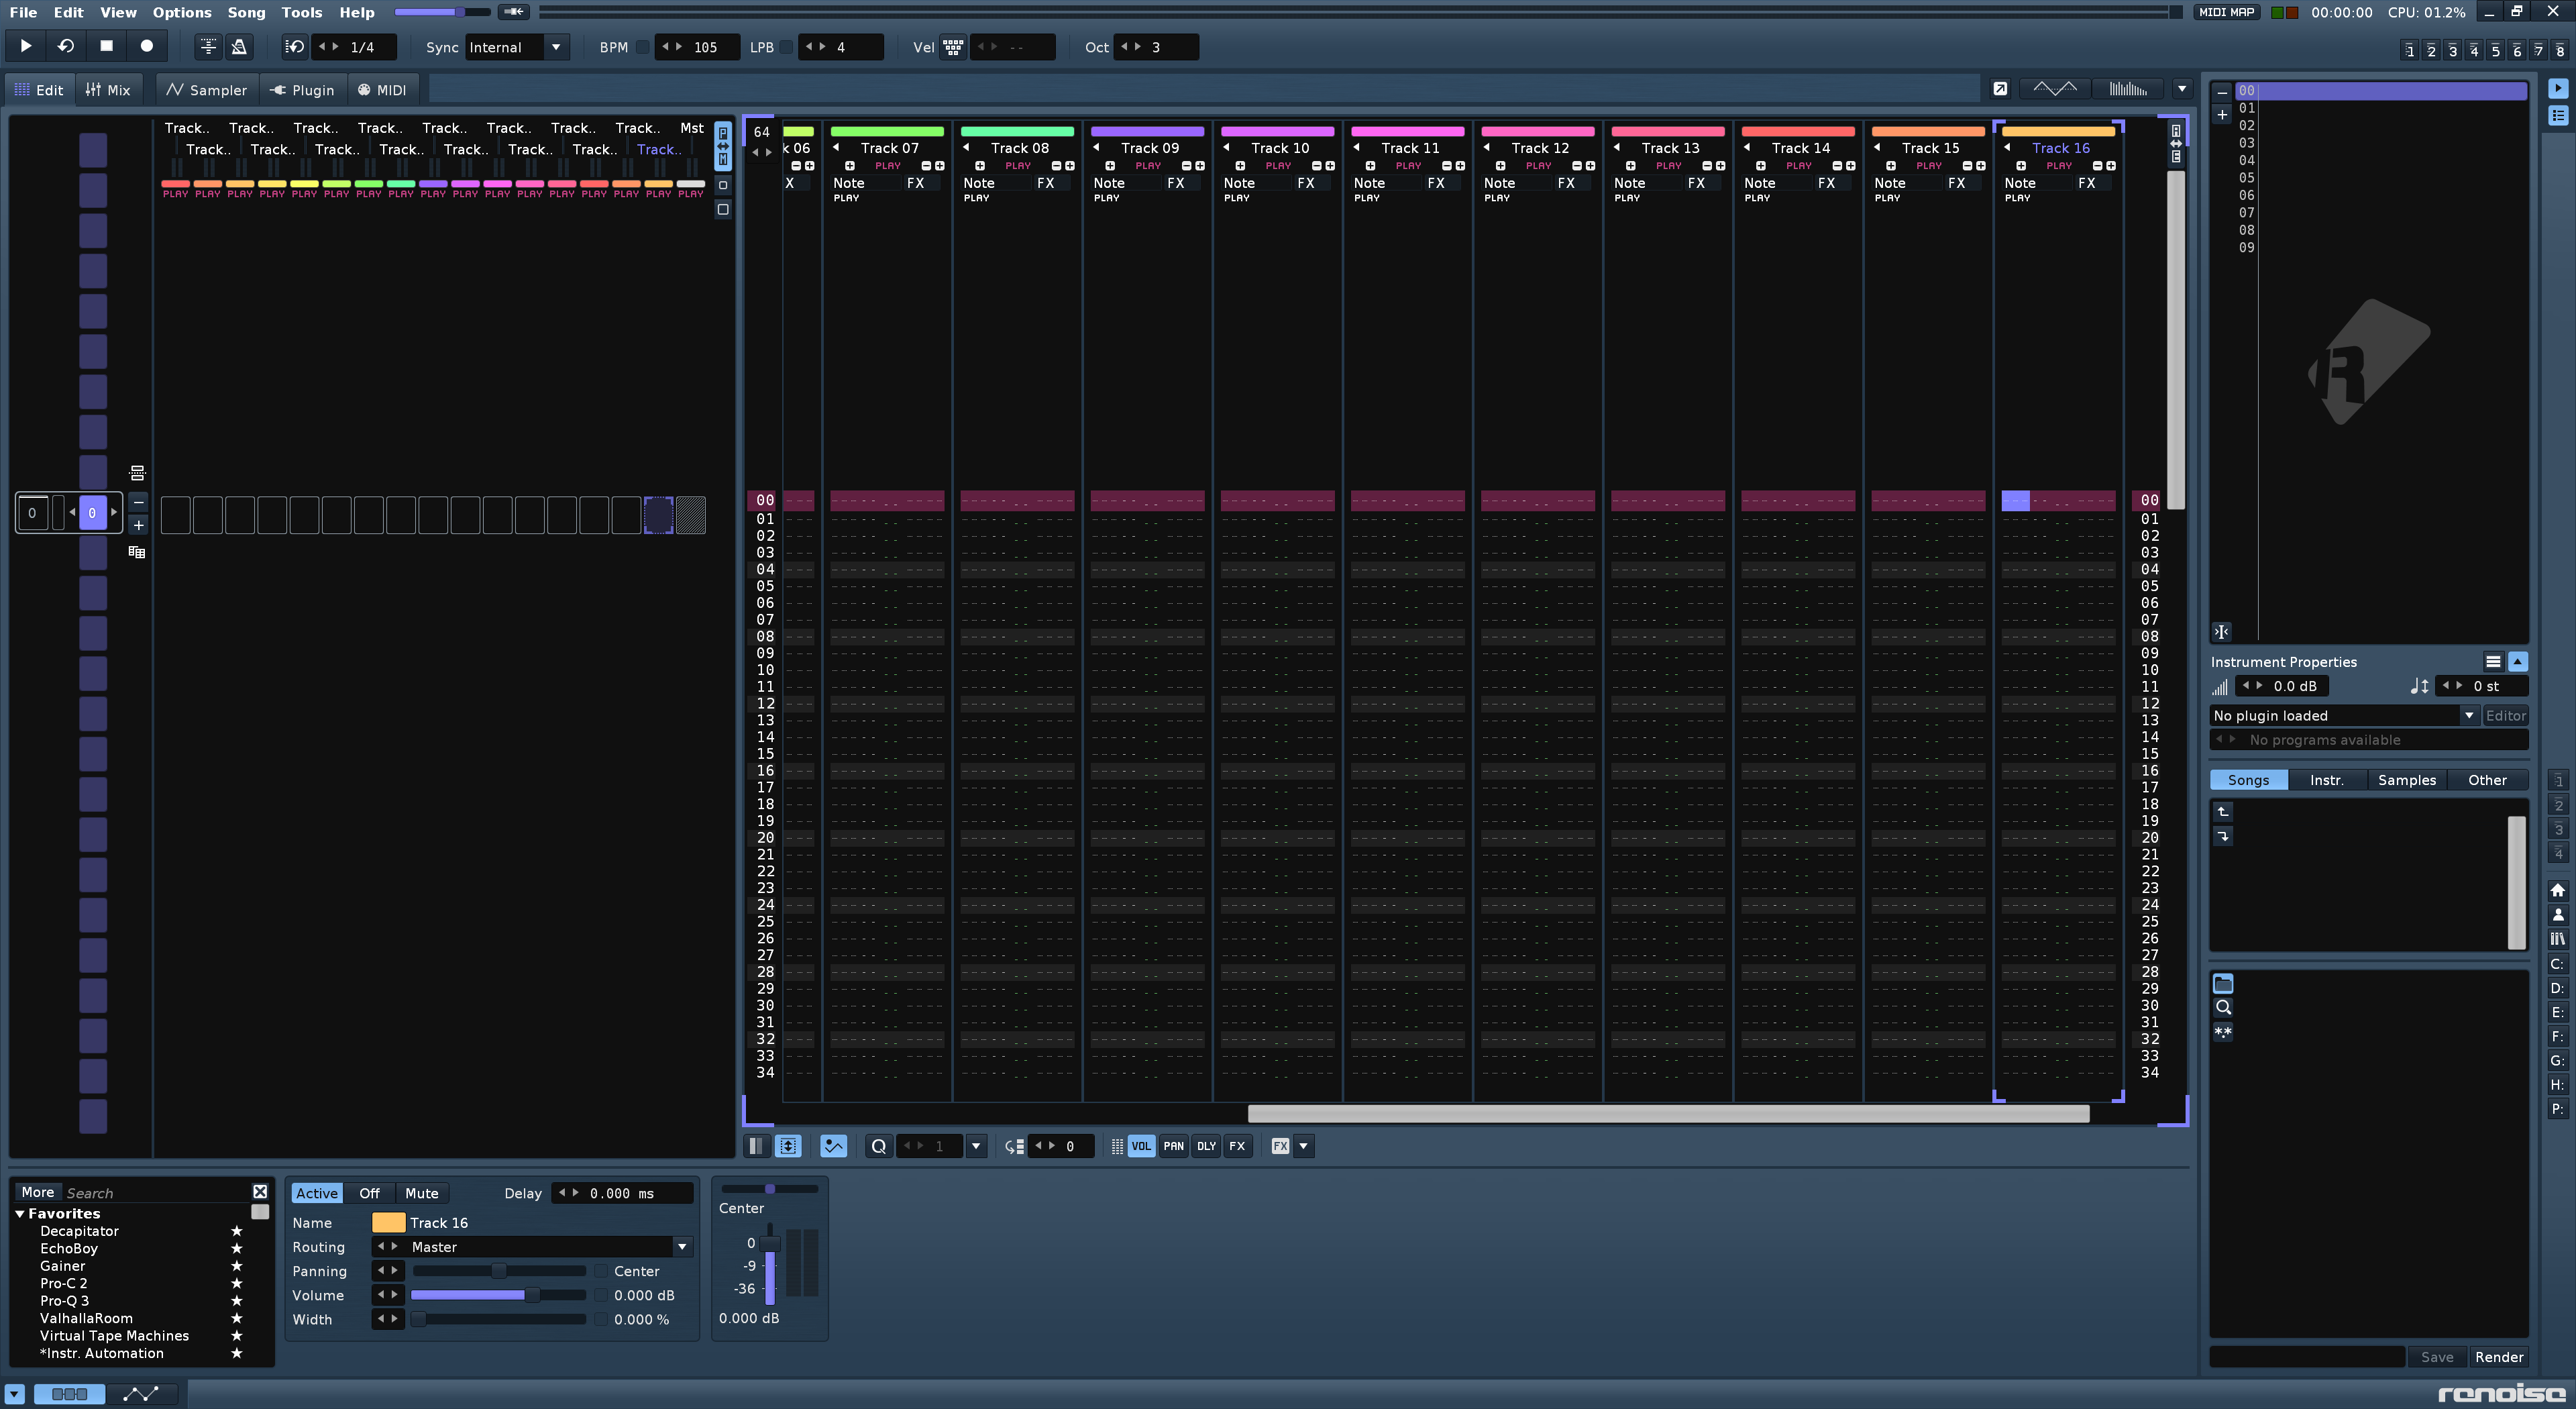Toggle instrument list view icon at right edge

(x=2558, y=116)
